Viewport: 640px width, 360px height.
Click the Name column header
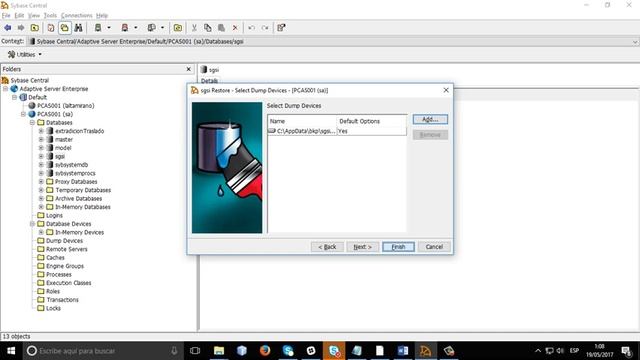pyautogui.click(x=302, y=121)
